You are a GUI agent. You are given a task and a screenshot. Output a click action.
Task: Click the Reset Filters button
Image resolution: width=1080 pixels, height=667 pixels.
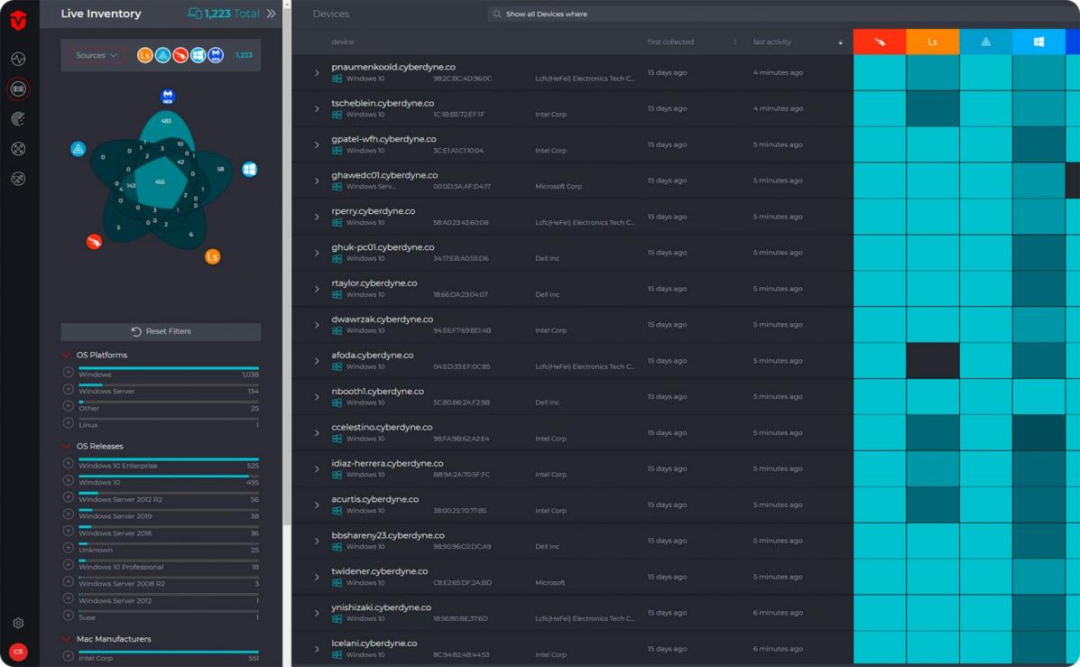click(x=161, y=331)
